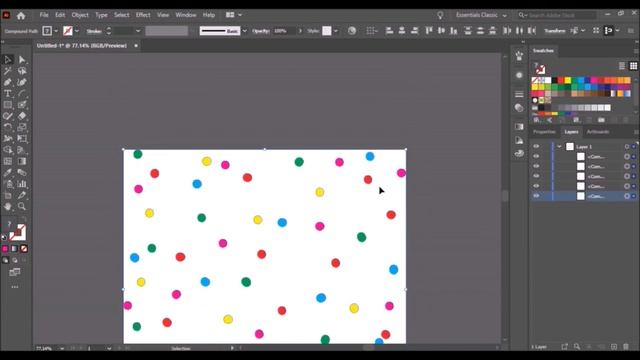Open the stroke color dropdown in control bar

[x=77, y=31]
